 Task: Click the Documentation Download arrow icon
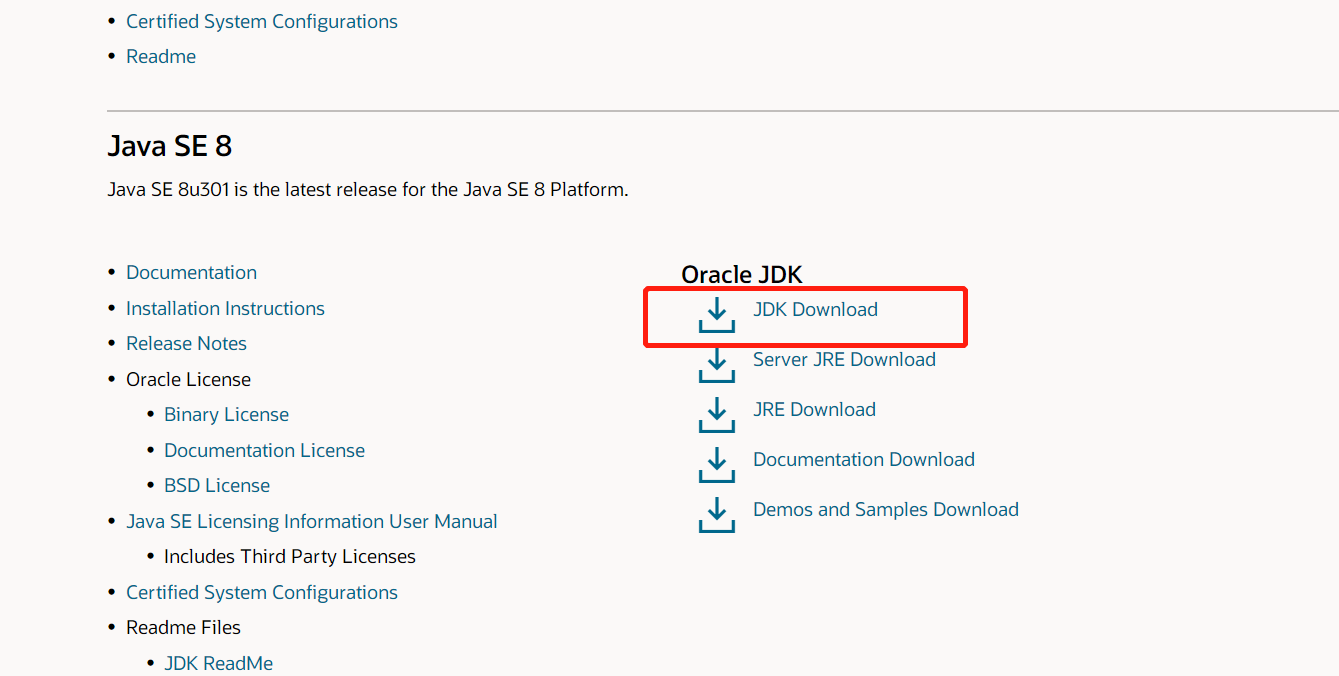coord(716,464)
